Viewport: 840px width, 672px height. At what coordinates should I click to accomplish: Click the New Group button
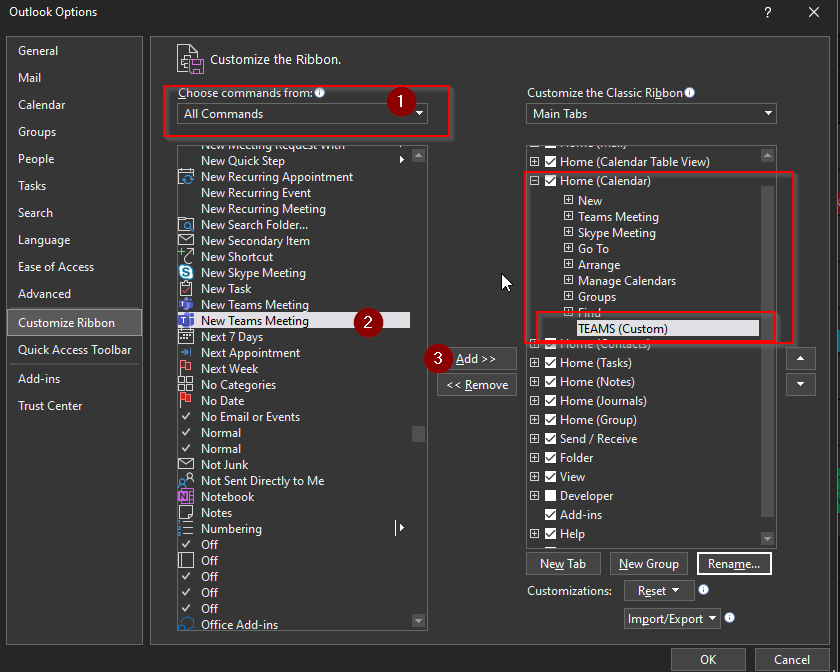[x=649, y=564]
